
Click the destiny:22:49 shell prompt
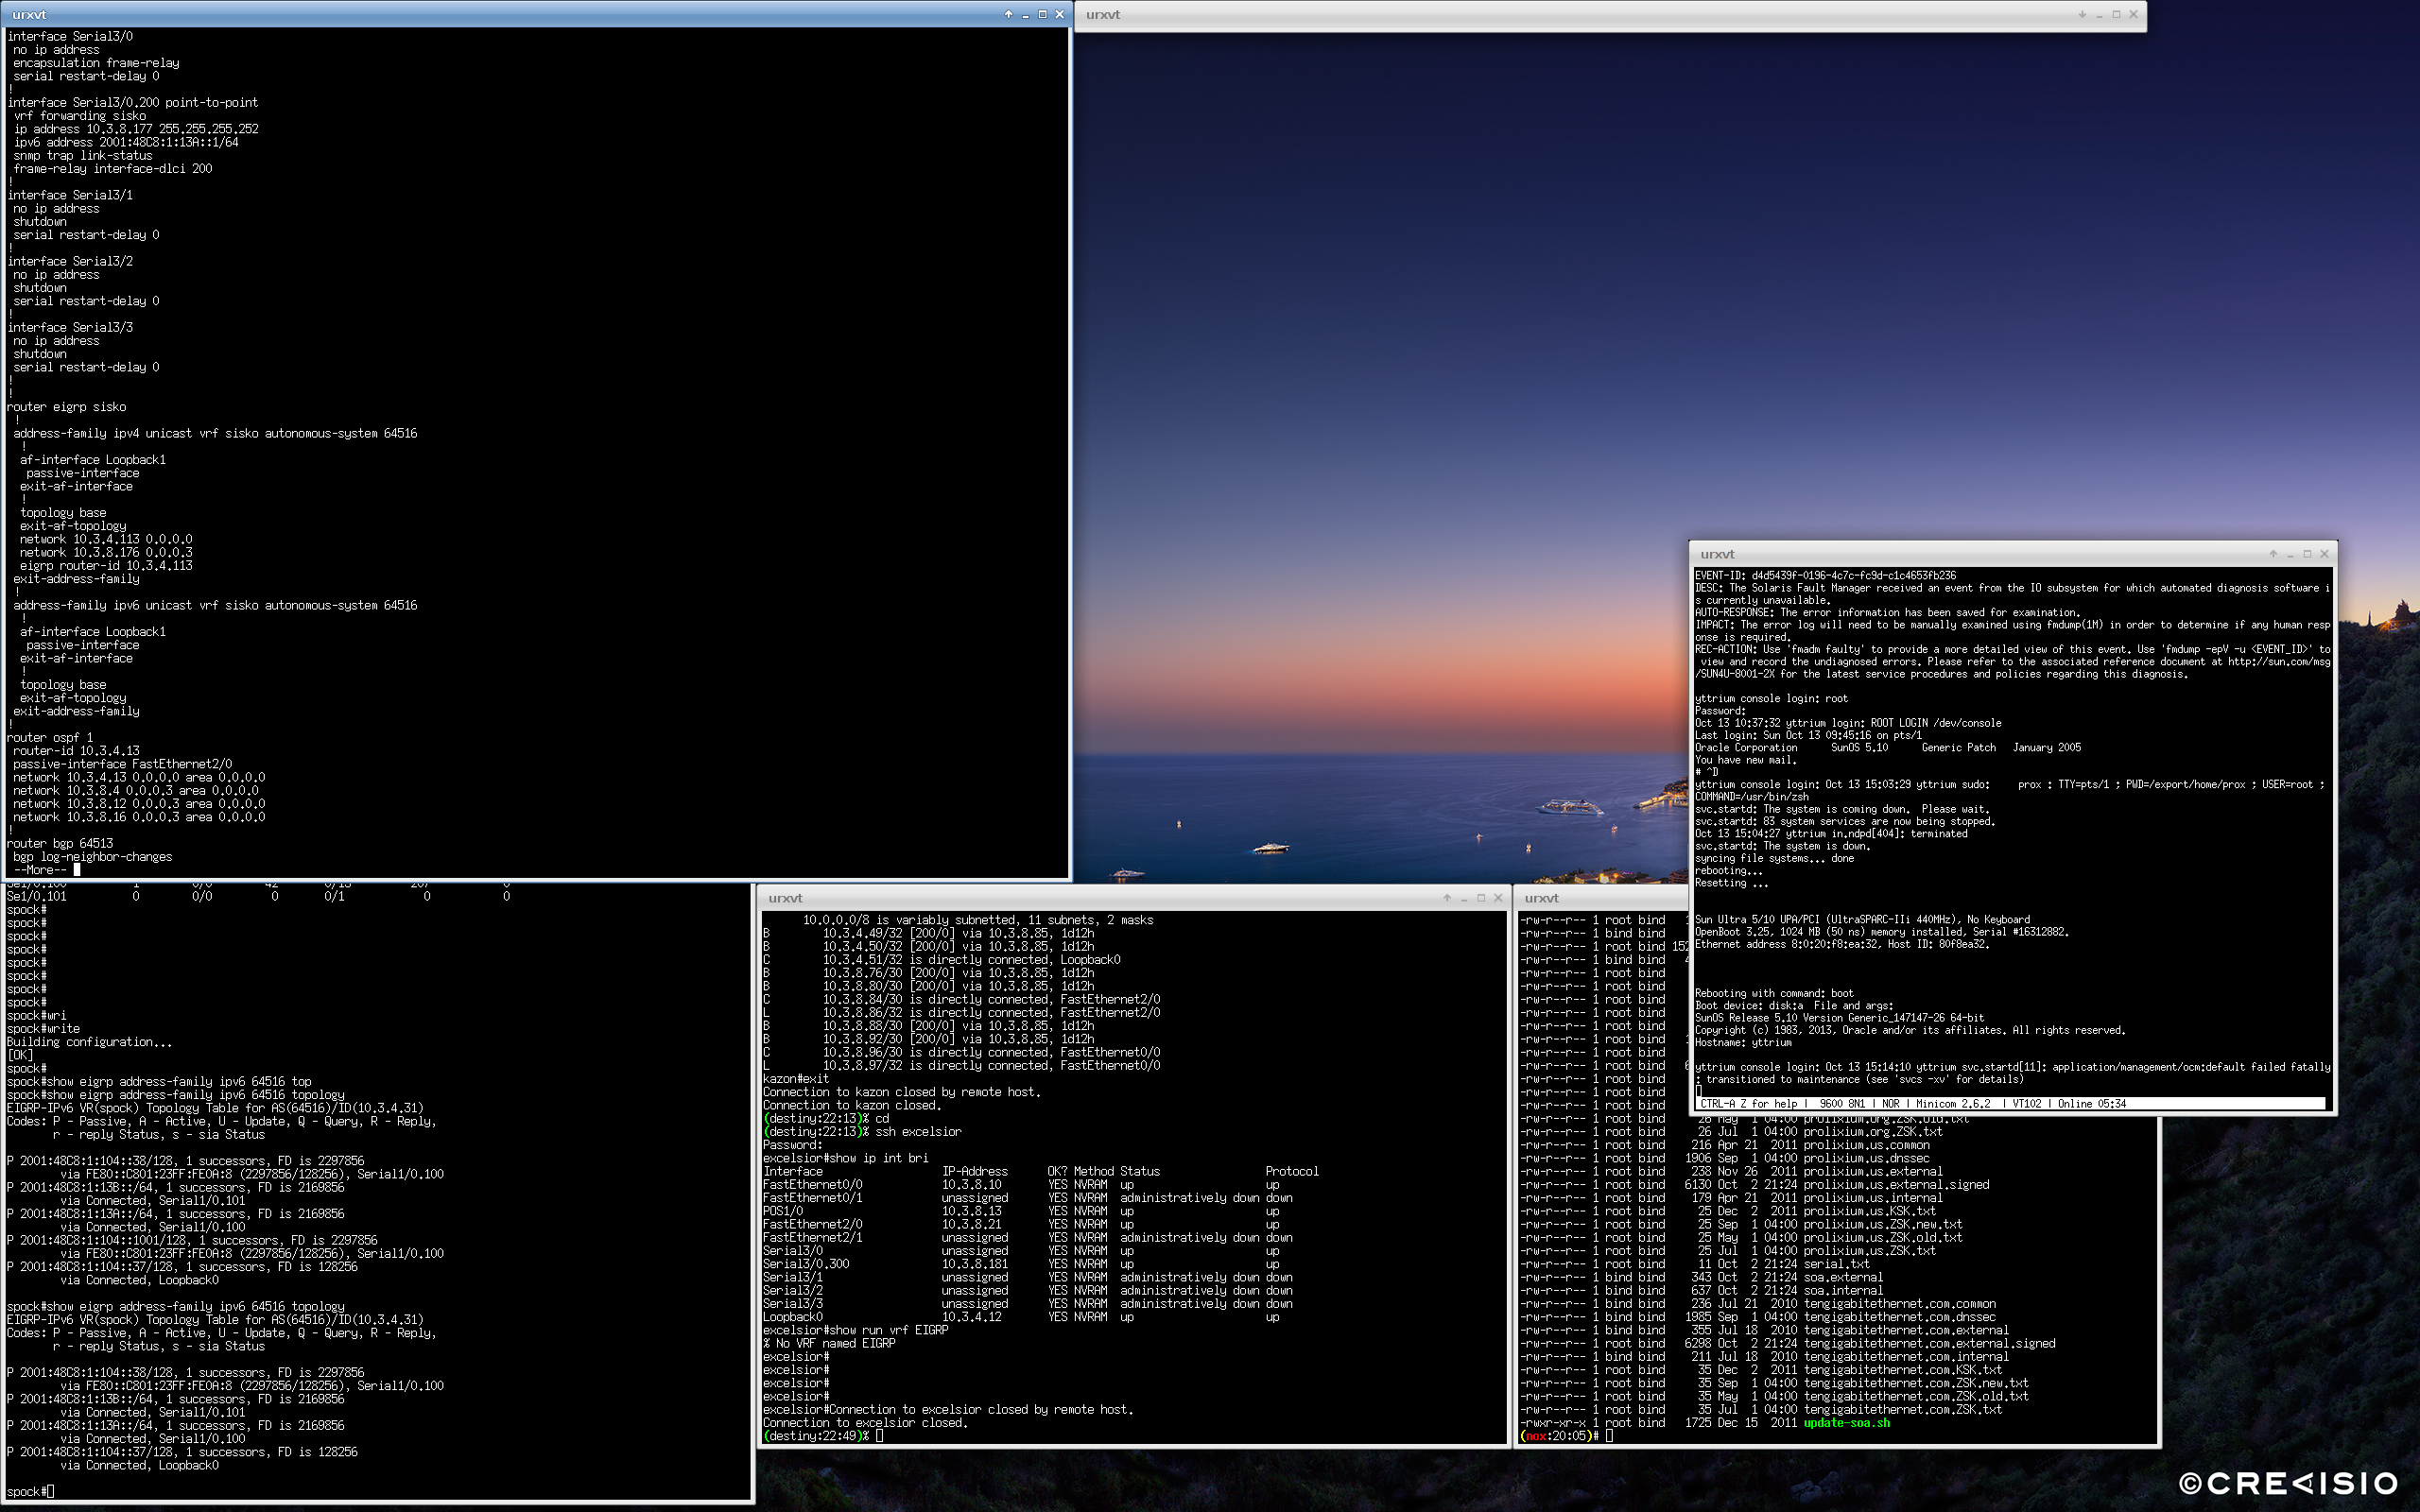816,1436
